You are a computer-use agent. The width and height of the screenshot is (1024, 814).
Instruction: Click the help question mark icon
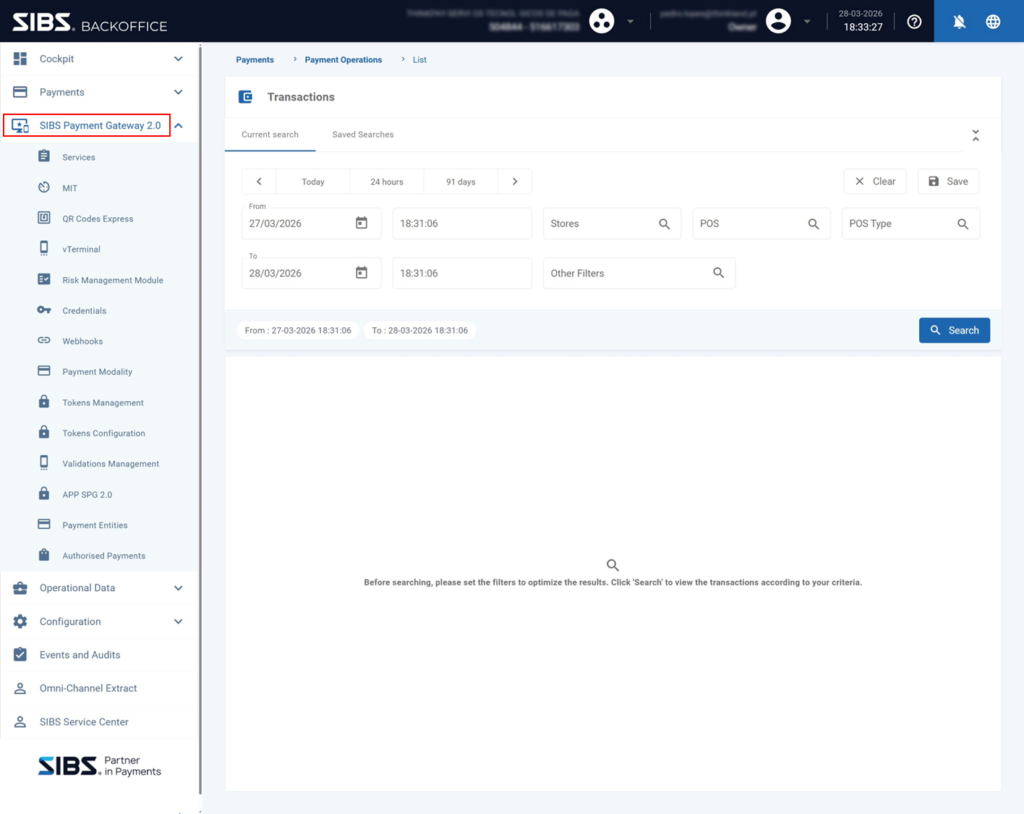914,21
